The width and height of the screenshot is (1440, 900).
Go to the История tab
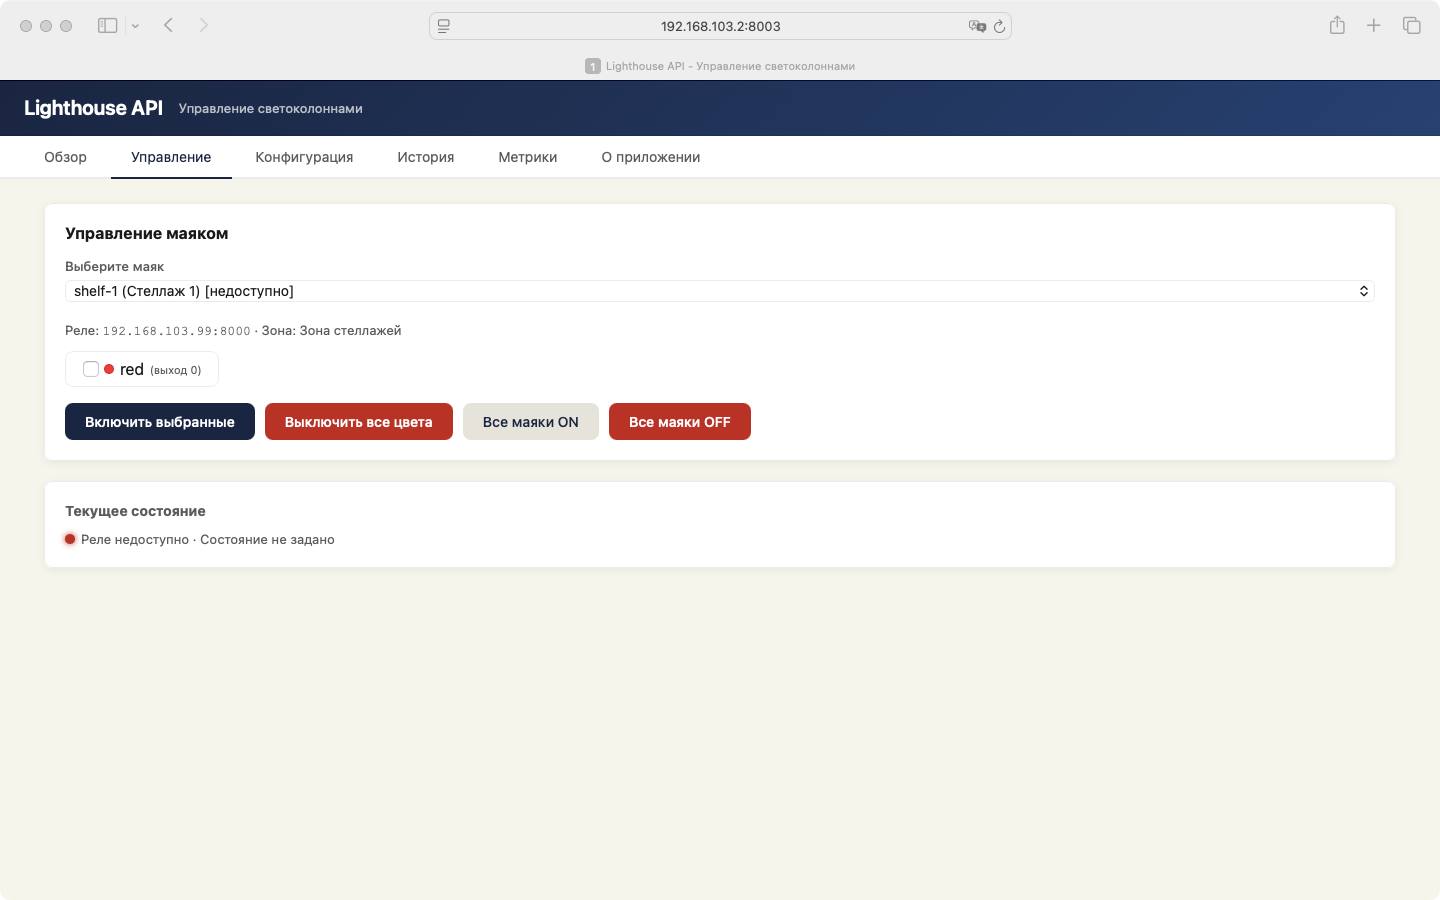click(425, 157)
